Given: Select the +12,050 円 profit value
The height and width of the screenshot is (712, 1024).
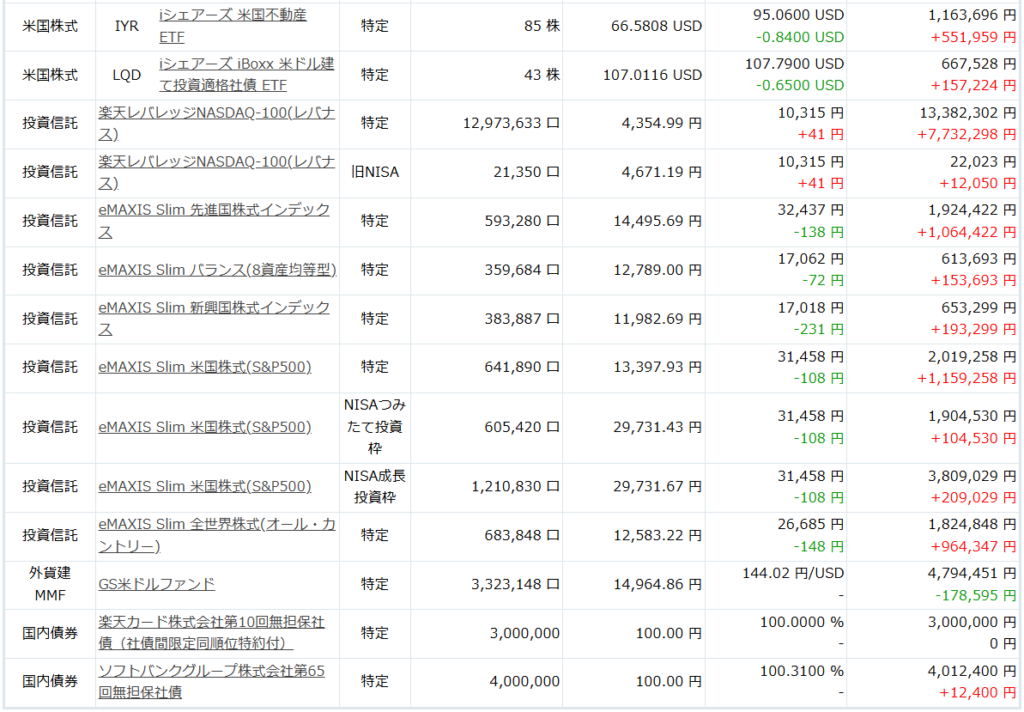Looking at the screenshot, I should (x=978, y=184).
